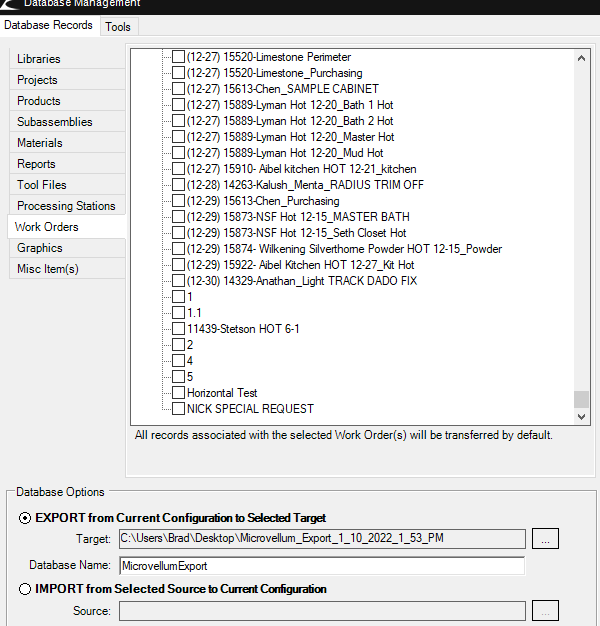Select the Tool Files category
This screenshot has height=626, width=600.
point(67,185)
